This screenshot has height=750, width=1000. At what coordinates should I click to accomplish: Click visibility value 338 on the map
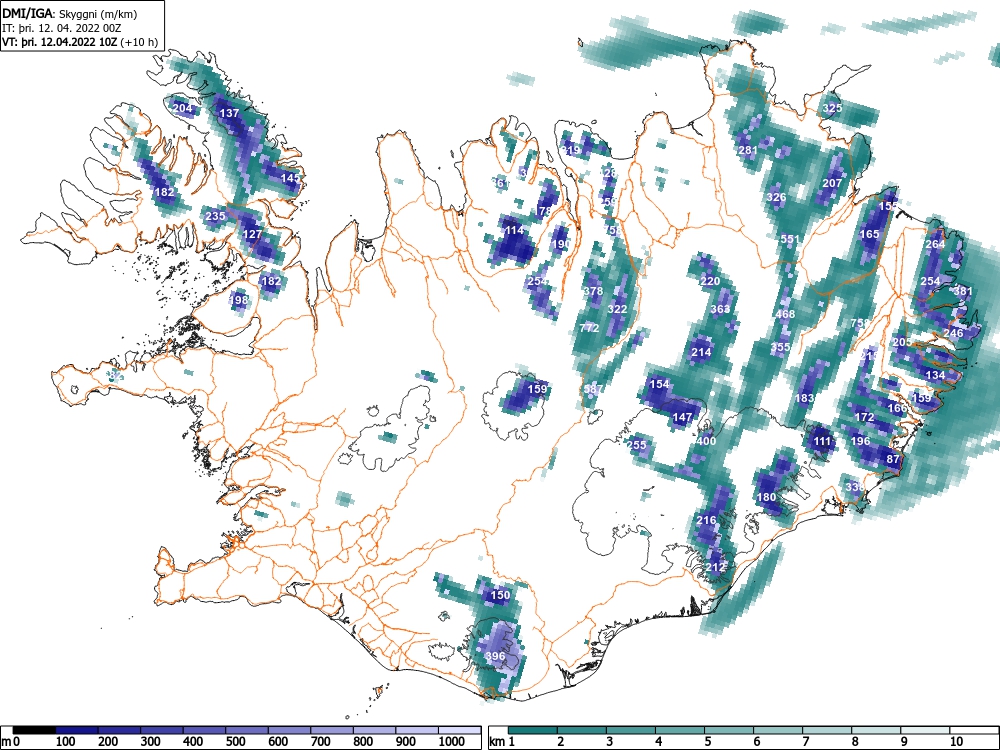click(x=855, y=487)
